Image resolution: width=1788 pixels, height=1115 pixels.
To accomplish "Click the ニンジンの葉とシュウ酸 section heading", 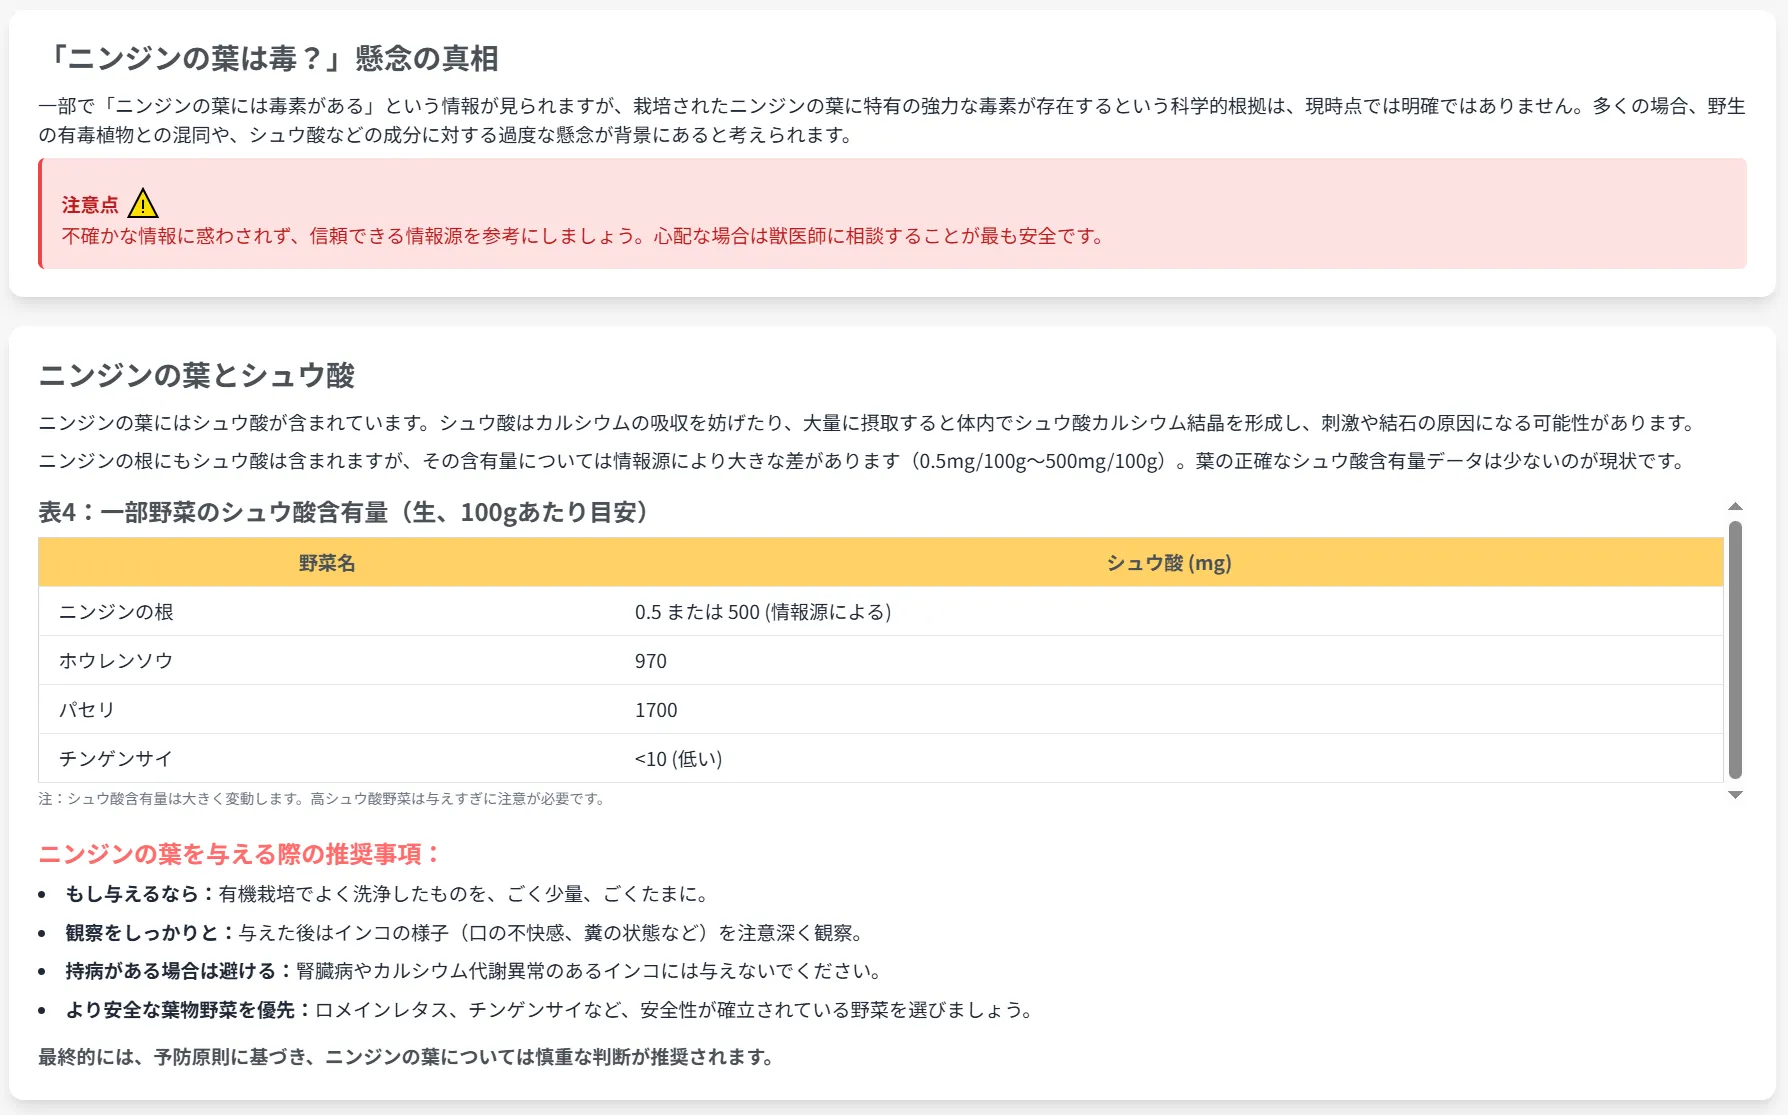I will coord(197,375).
